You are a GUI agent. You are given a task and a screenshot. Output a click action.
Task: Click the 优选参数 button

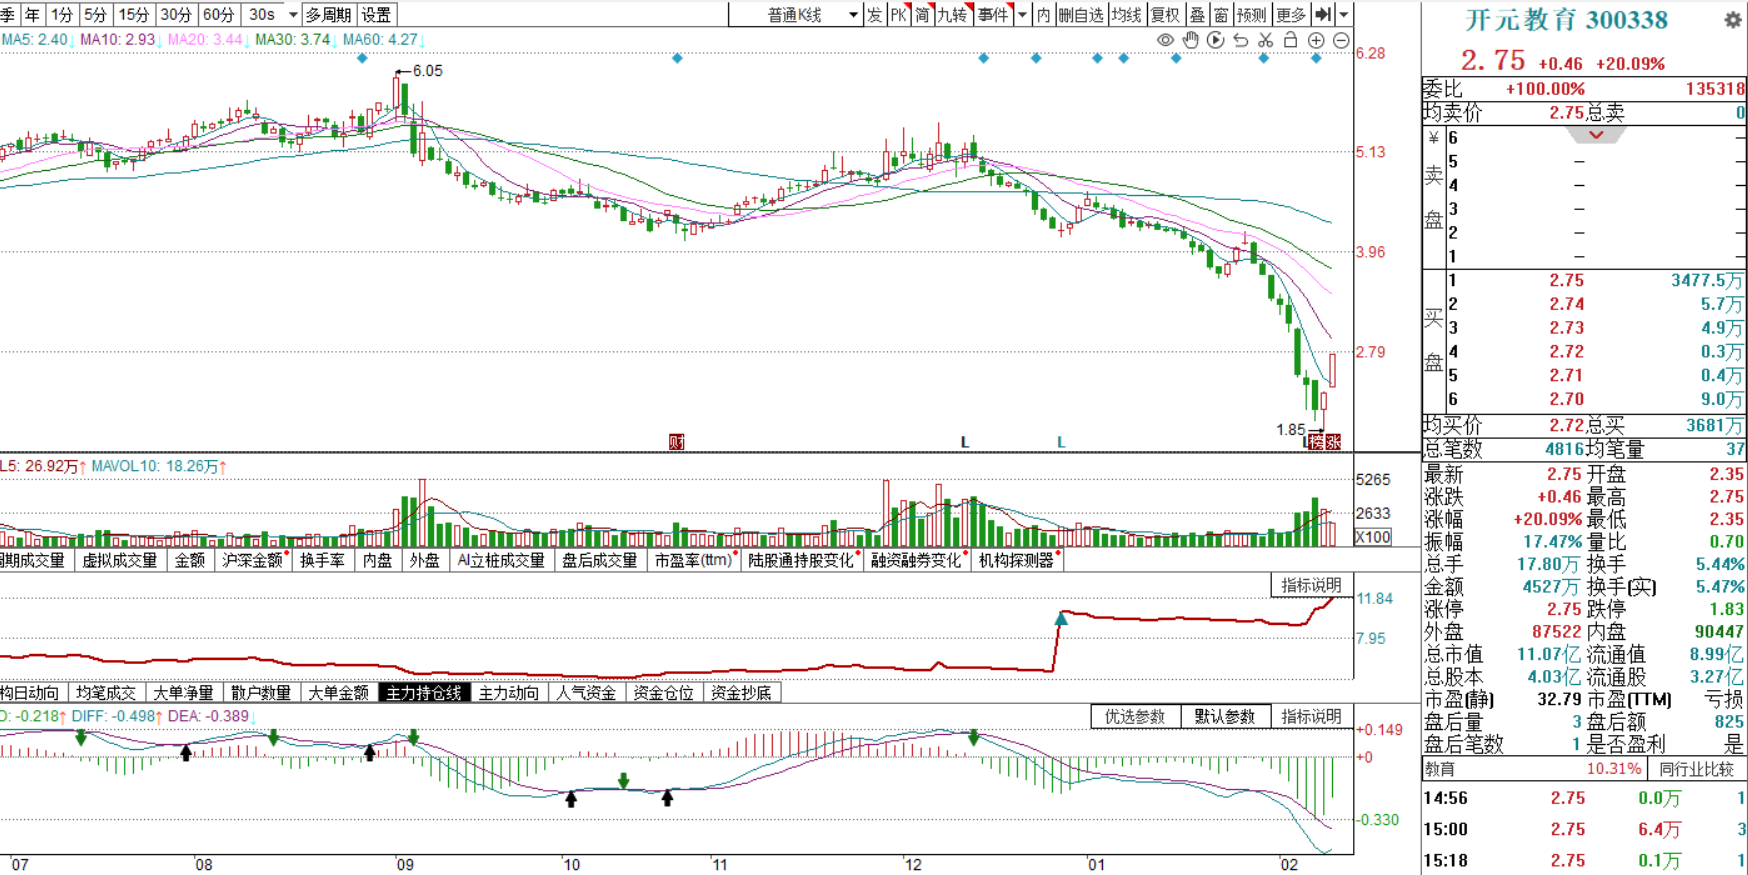[1135, 716]
